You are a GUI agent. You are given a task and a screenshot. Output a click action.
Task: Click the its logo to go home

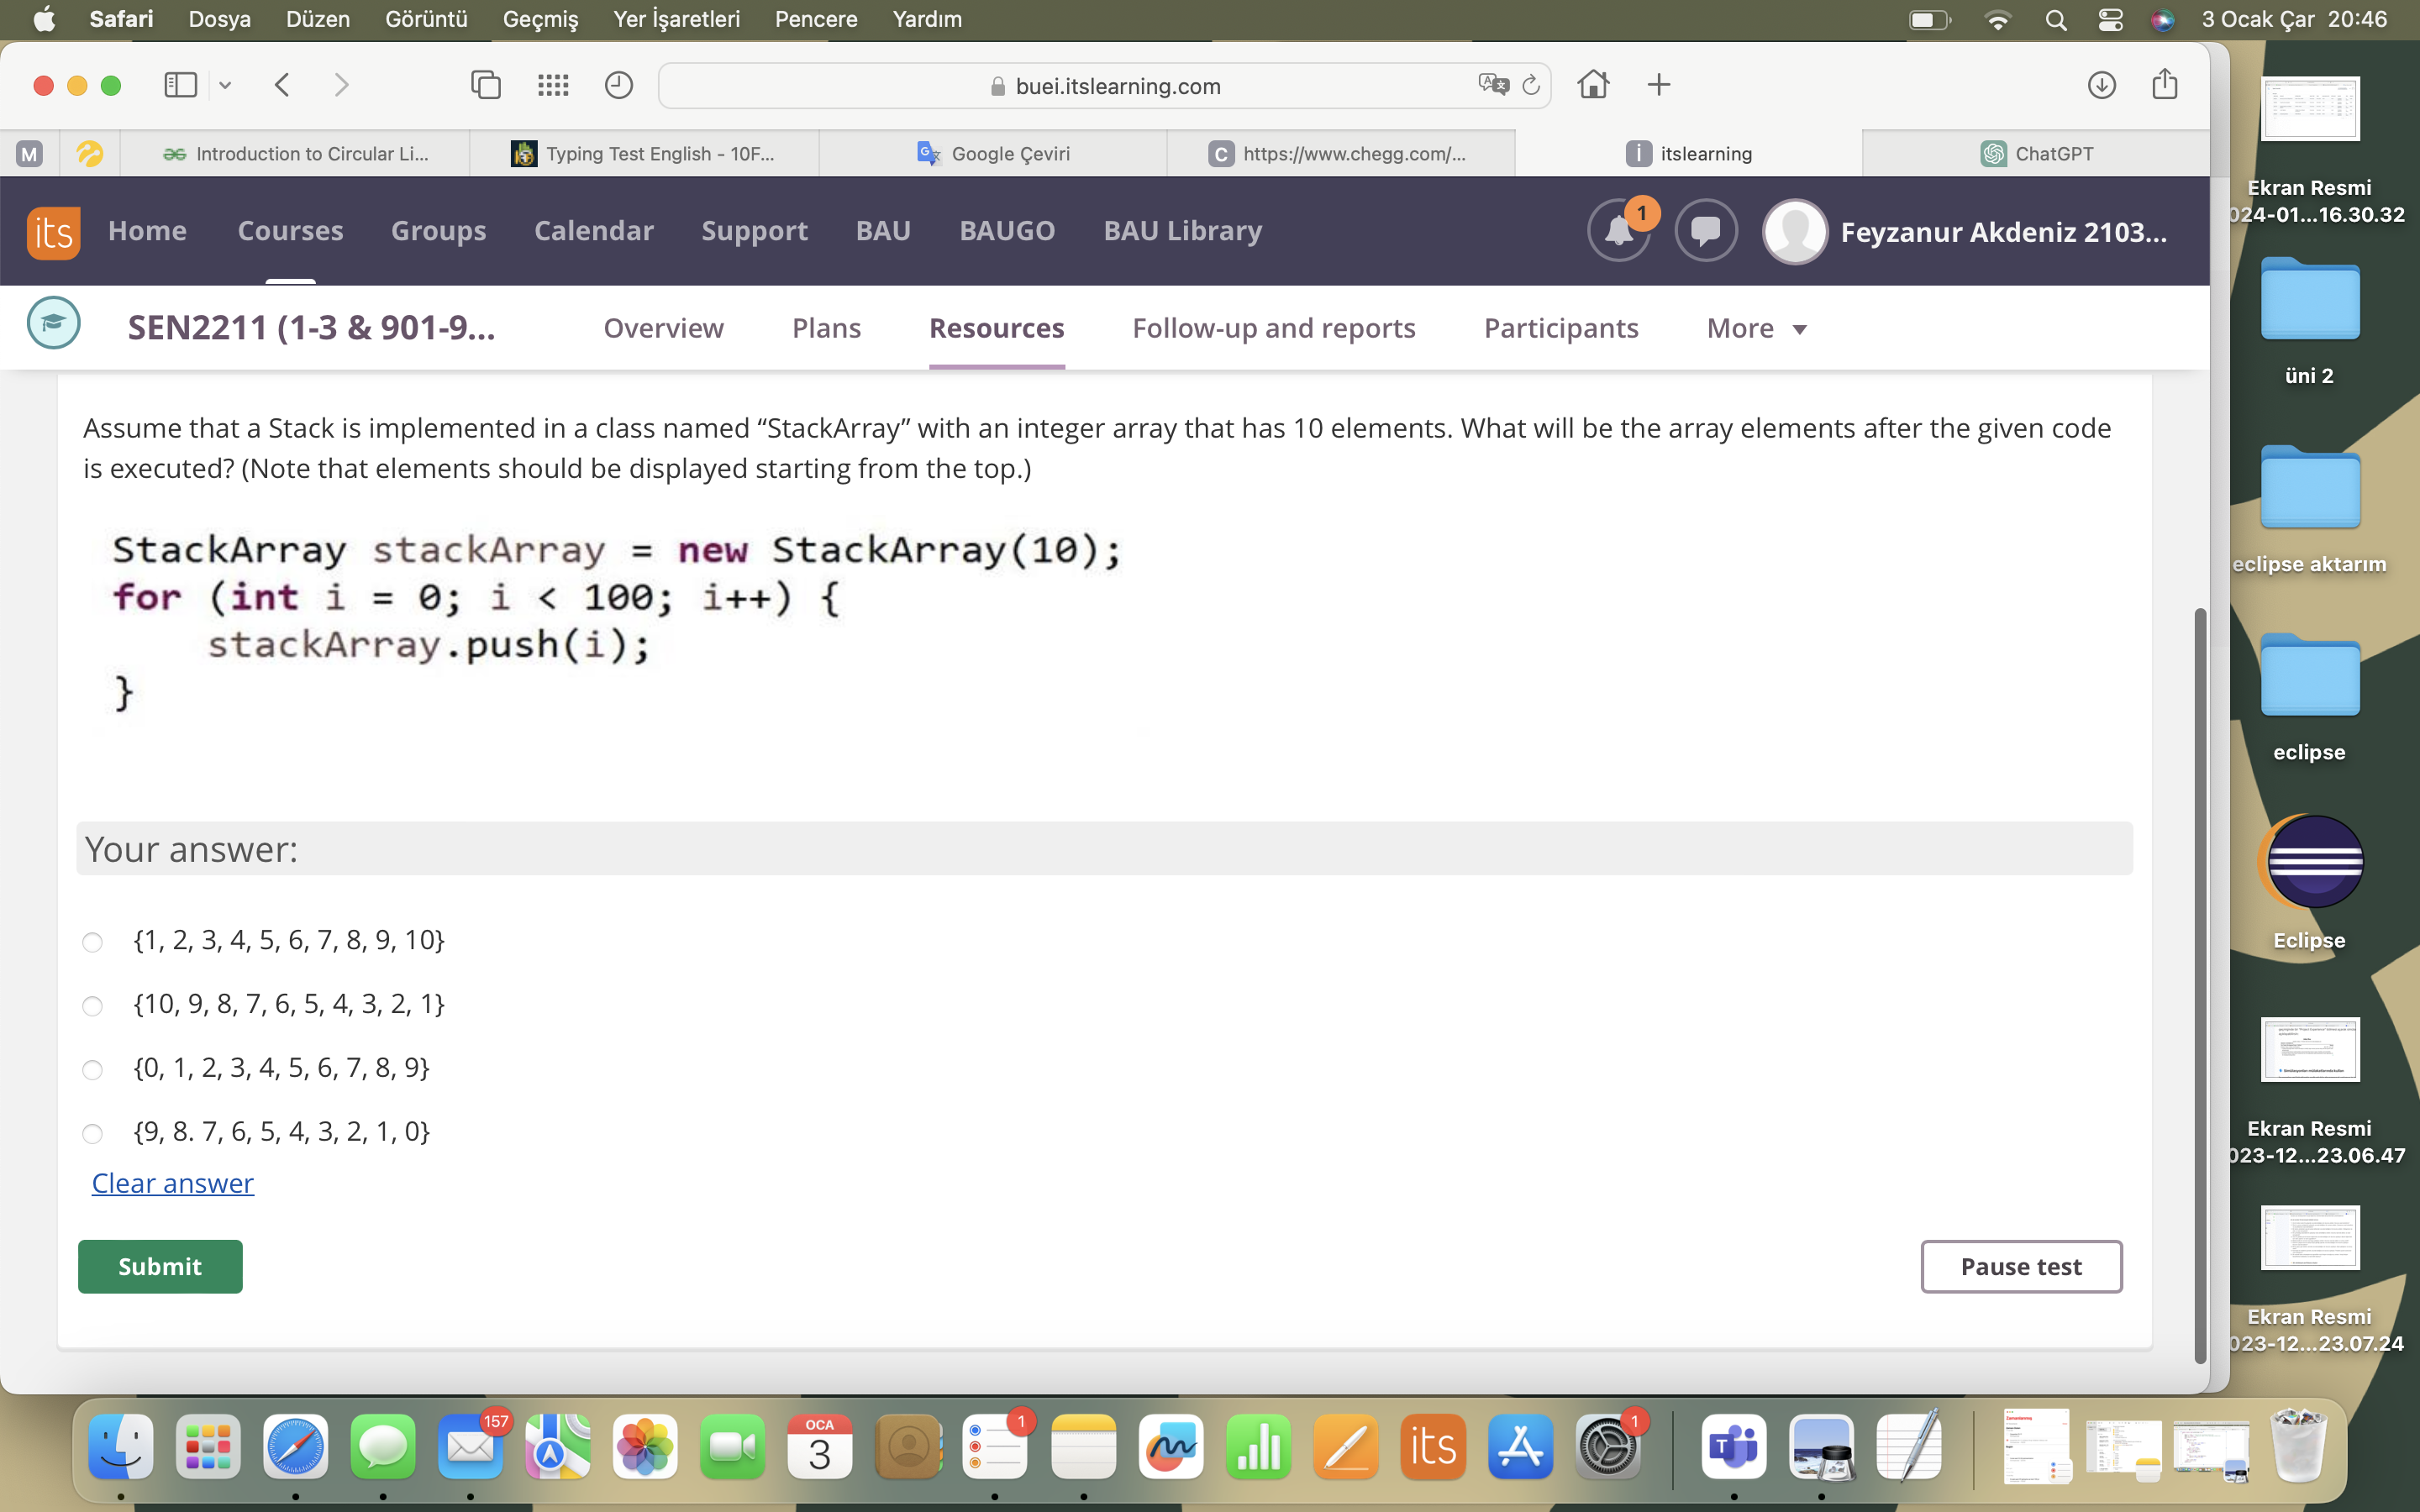pyautogui.click(x=52, y=231)
